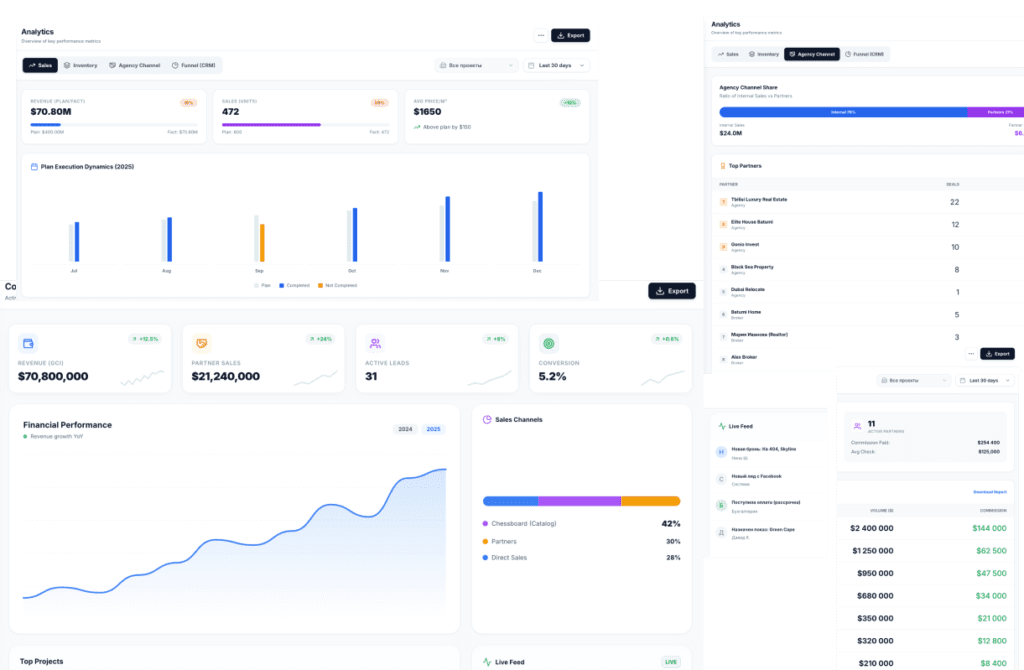Select the highlighted Agency Channel tab
Image resolution: width=1024 pixels, height=670 pixels.
[x=811, y=54]
